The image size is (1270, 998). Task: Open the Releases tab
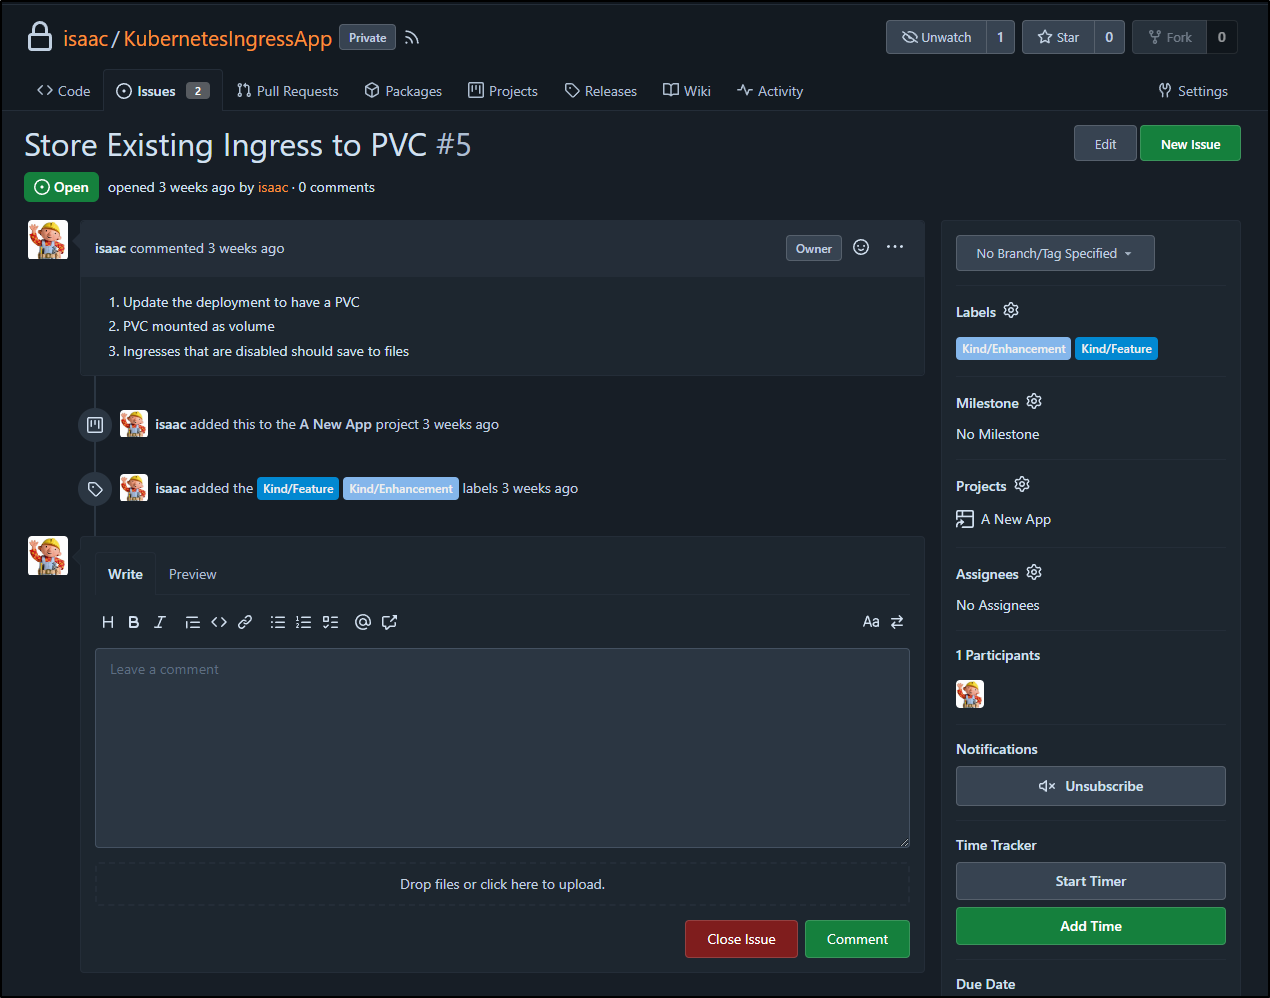pyautogui.click(x=600, y=91)
